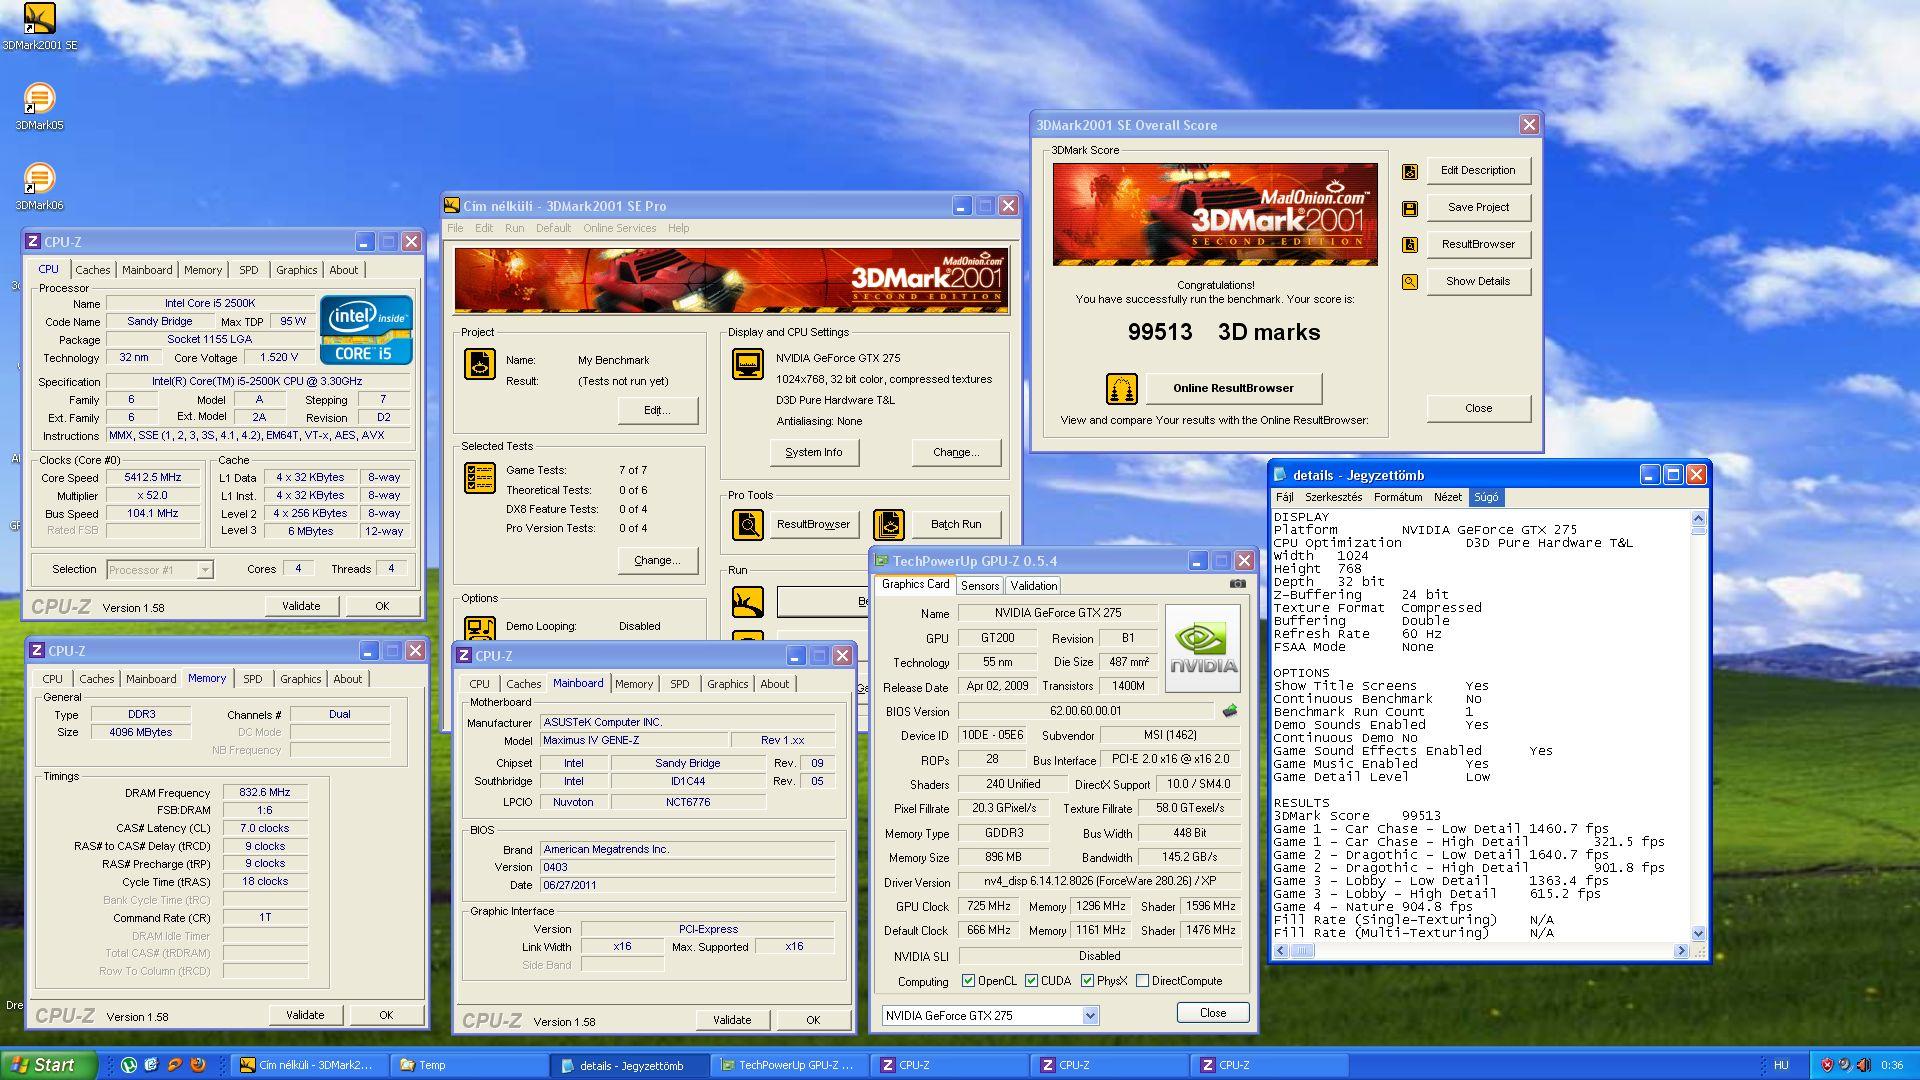Click the BIOS Version field in GPU-Z
The width and height of the screenshot is (1920, 1080).
pyautogui.click(x=1086, y=711)
